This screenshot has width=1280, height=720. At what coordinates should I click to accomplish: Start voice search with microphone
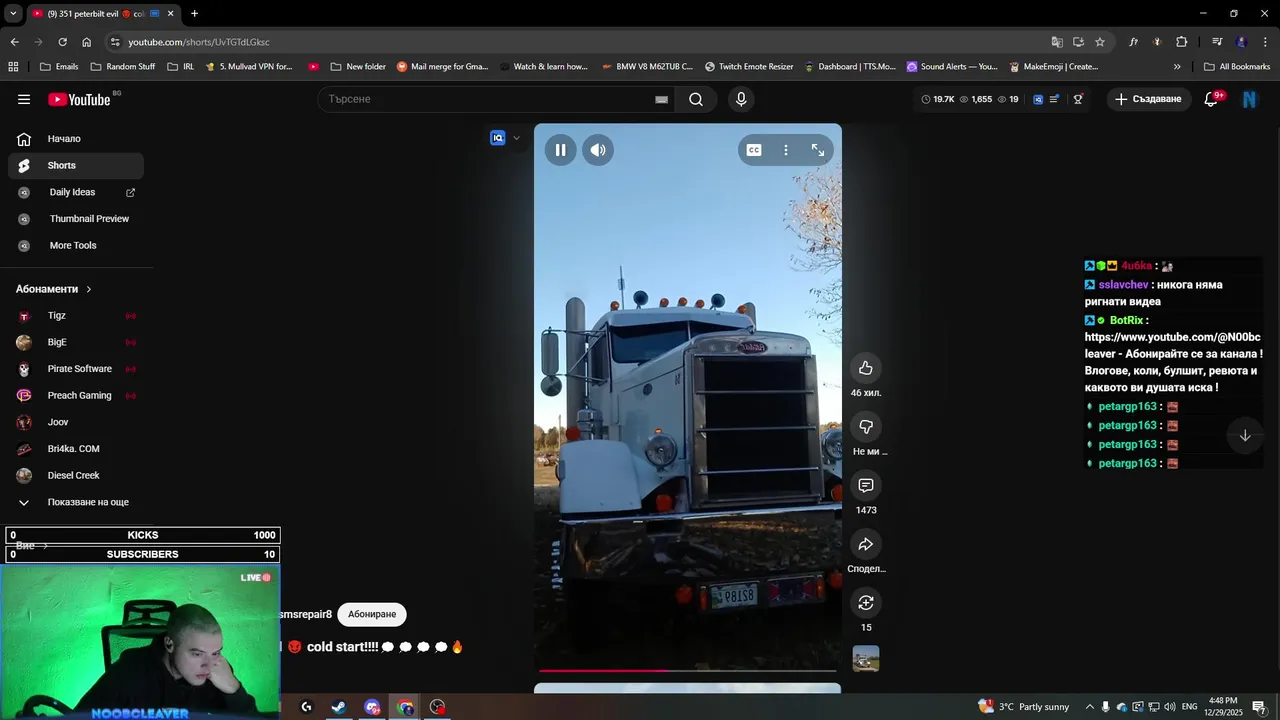(x=741, y=99)
